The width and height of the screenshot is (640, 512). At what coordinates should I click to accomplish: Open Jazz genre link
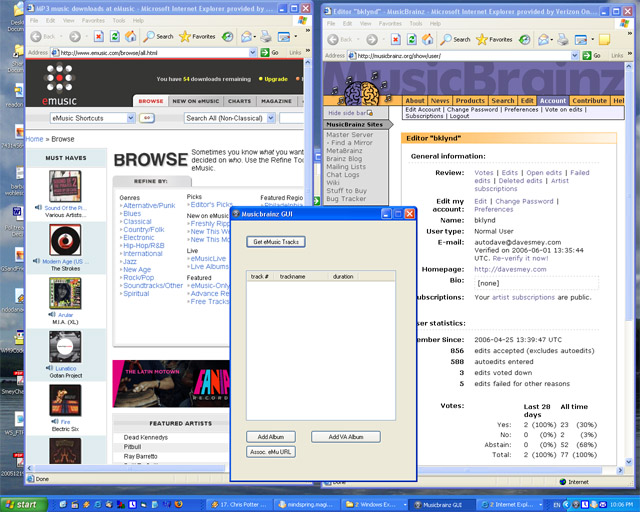(130, 261)
